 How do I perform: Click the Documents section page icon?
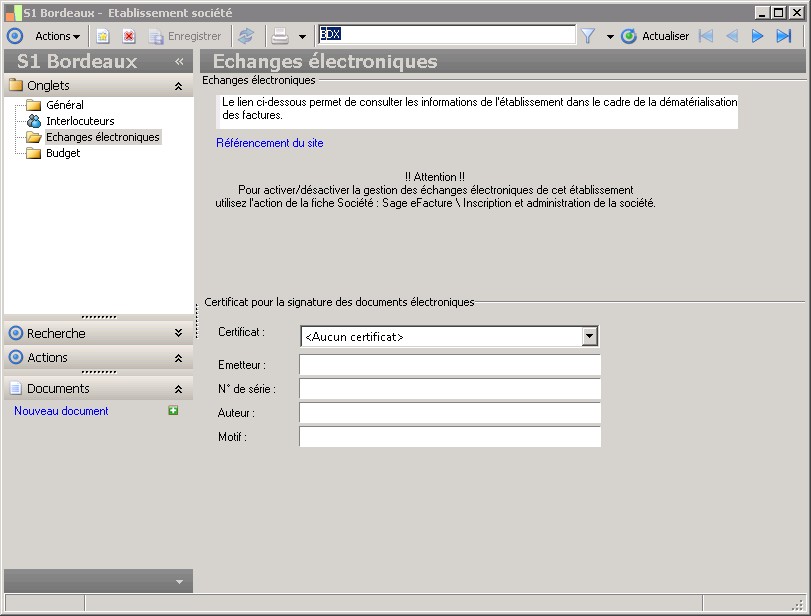pyautogui.click(x=16, y=388)
